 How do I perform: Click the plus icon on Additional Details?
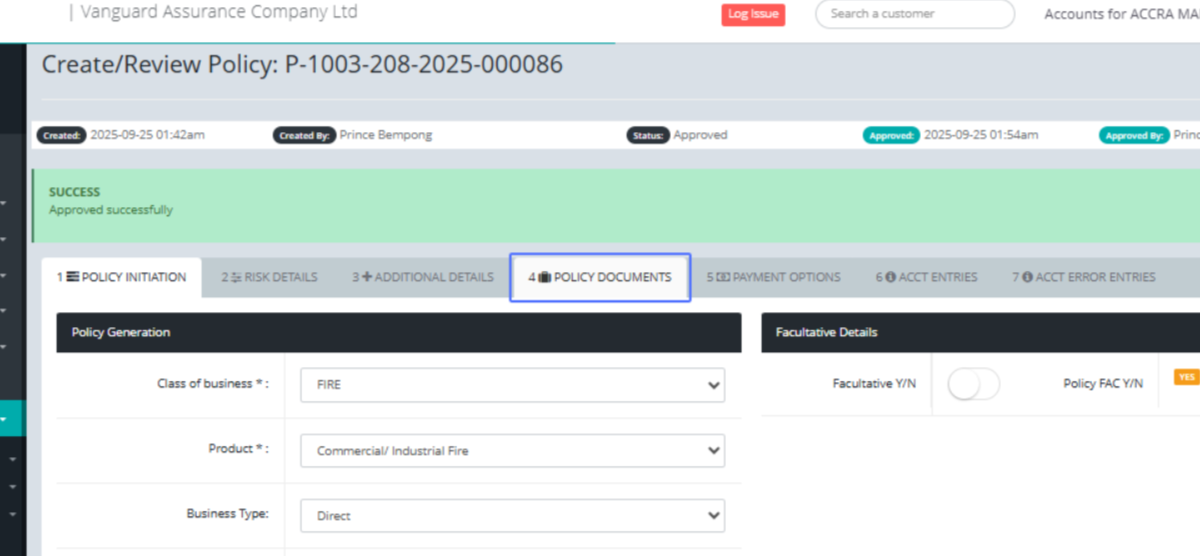coord(366,277)
